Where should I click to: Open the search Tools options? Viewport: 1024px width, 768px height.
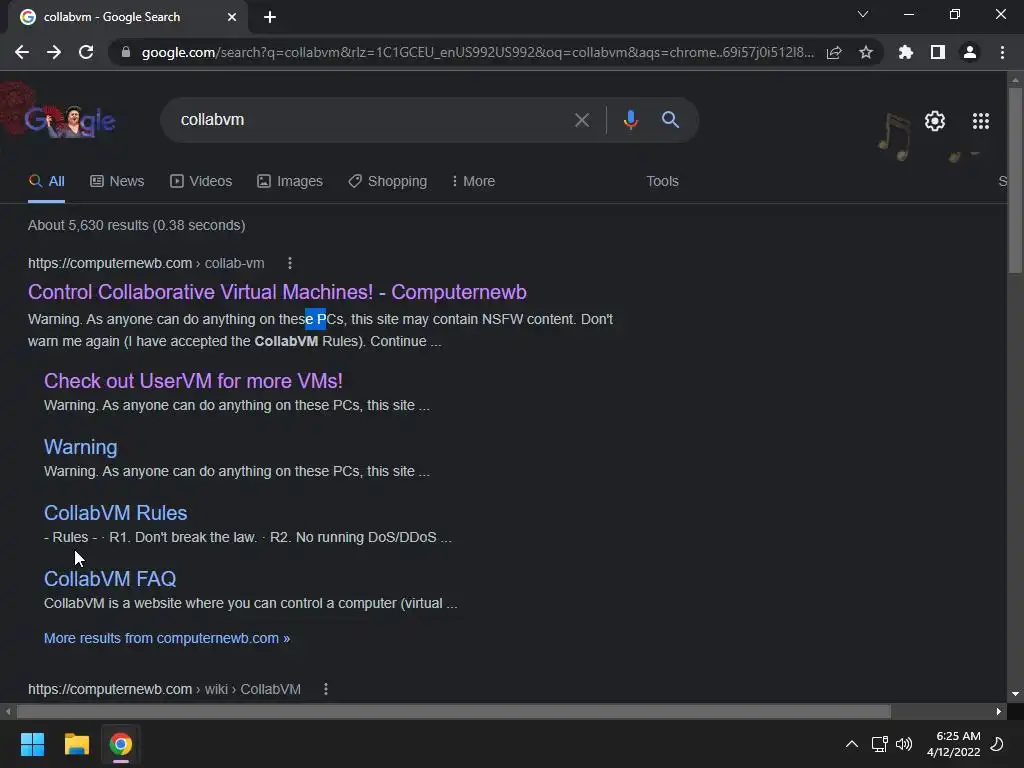(x=662, y=182)
